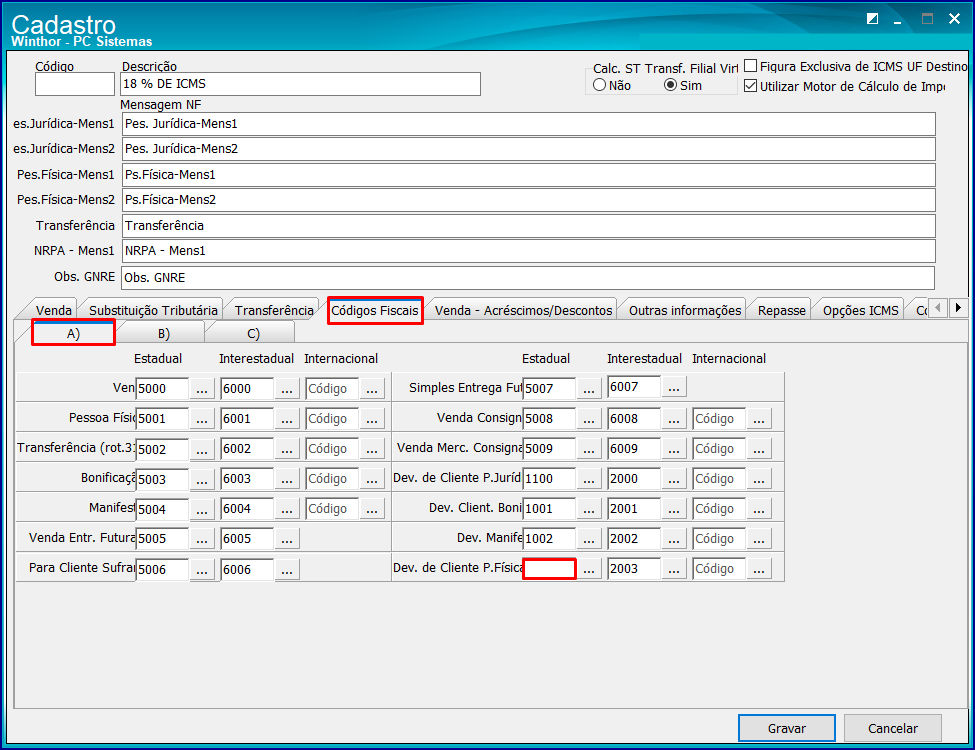
Task: Open lookup next to code 6001
Action: [x=287, y=419]
